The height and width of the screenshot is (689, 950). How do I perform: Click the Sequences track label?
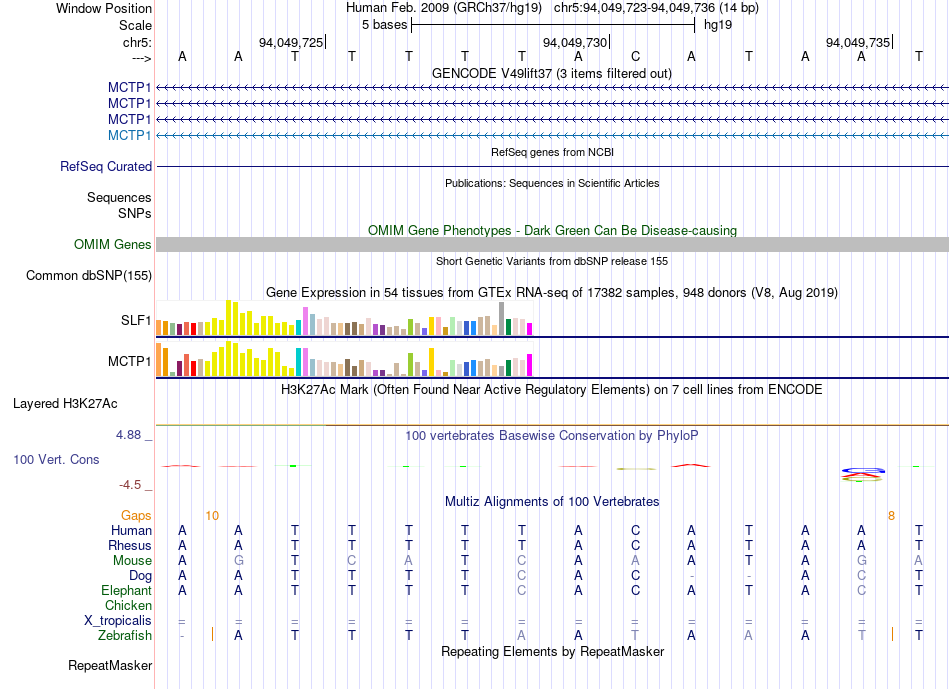[119, 198]
